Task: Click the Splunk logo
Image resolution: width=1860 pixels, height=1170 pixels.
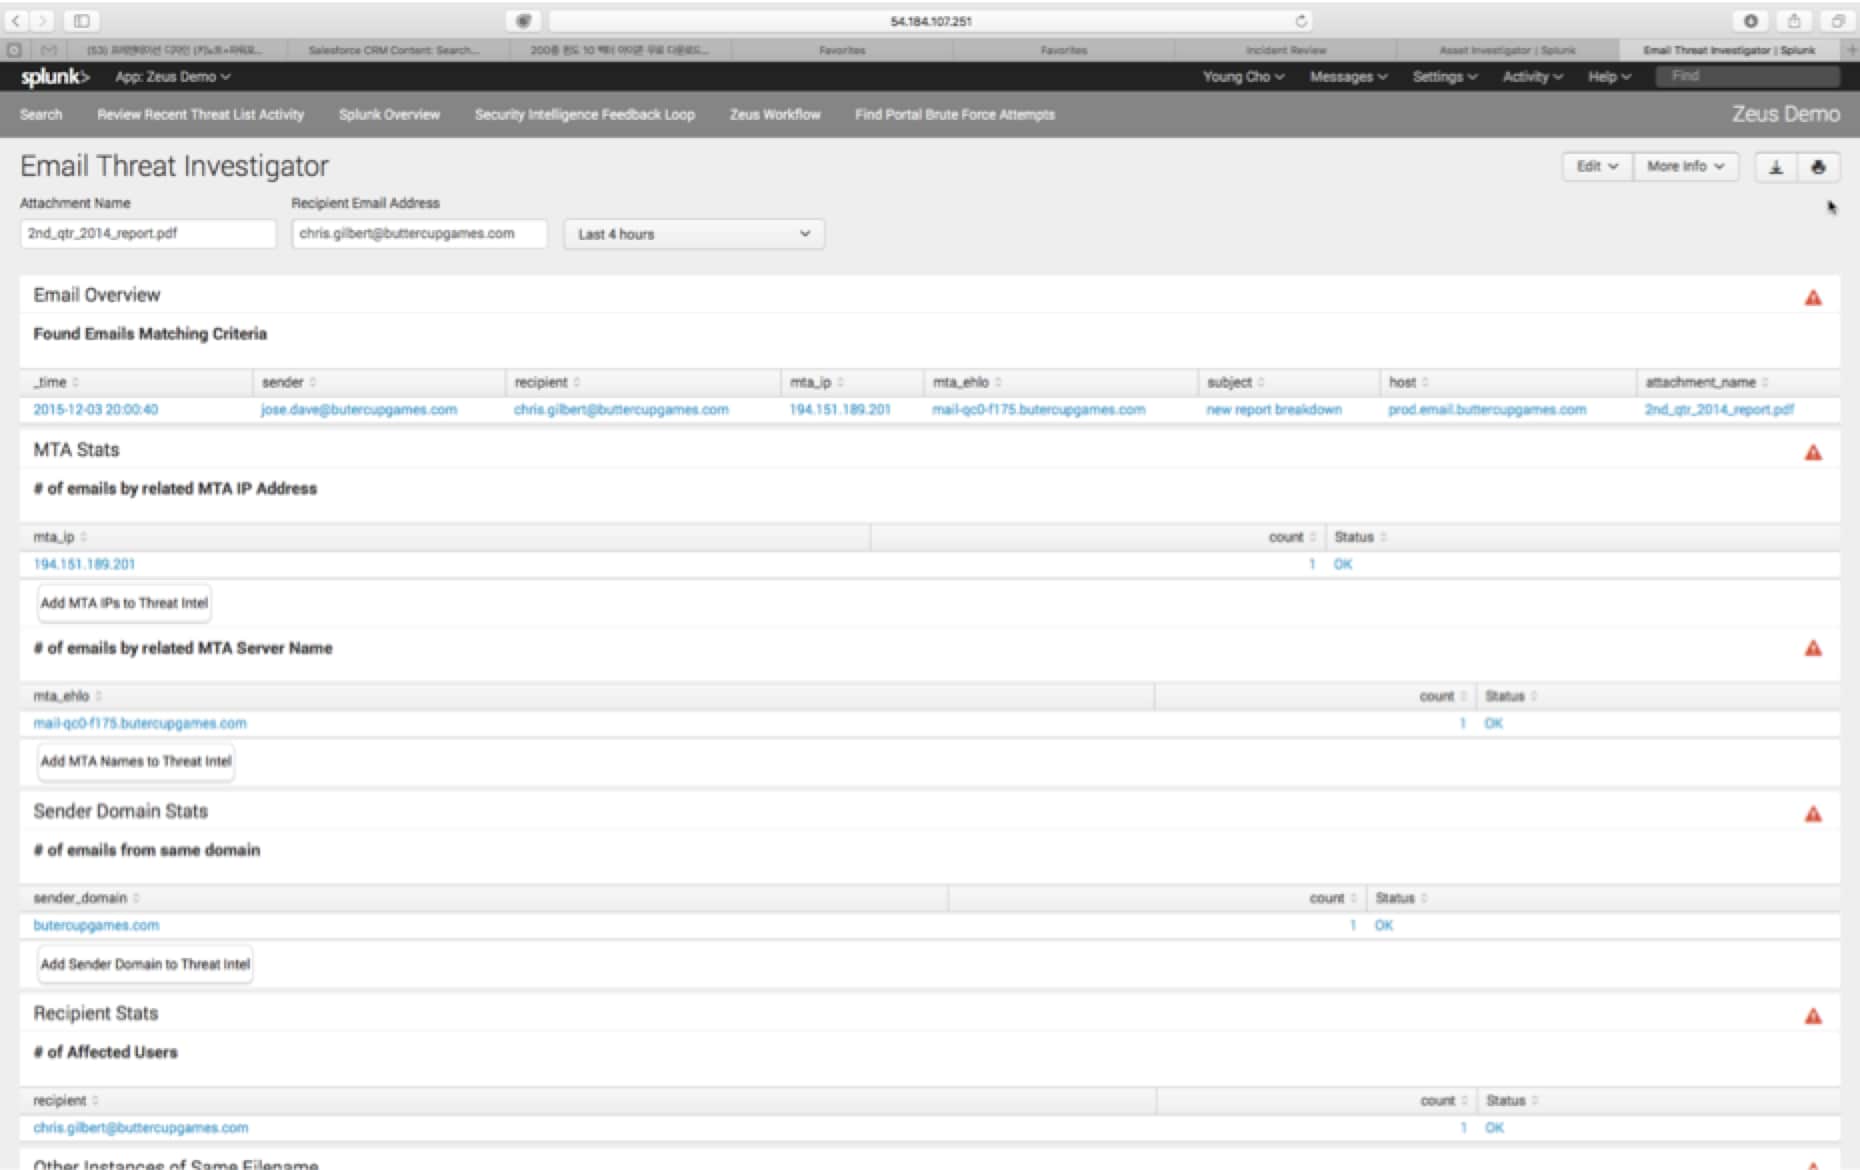Action: [55, 77]
